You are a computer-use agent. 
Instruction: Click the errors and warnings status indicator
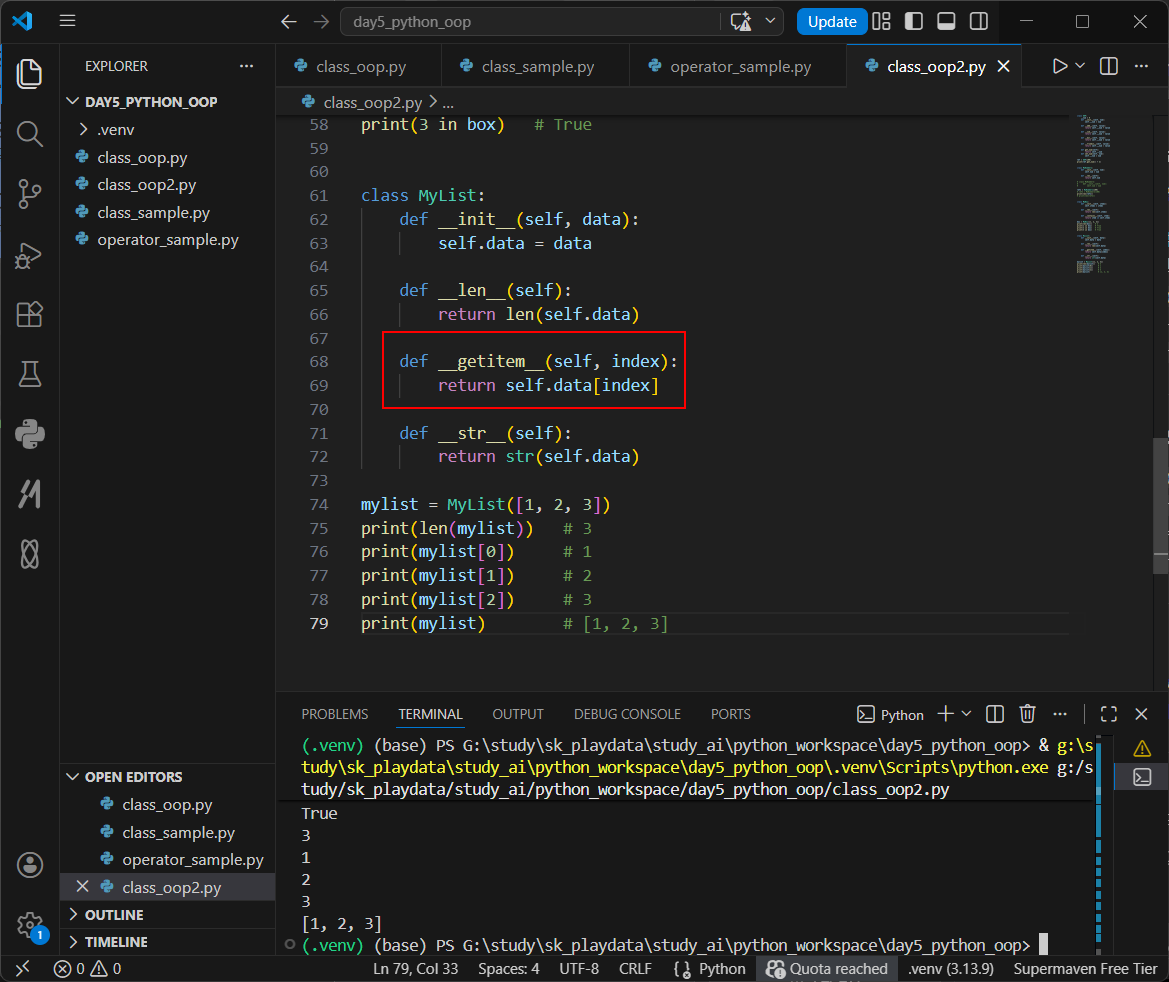coord(88,969)
